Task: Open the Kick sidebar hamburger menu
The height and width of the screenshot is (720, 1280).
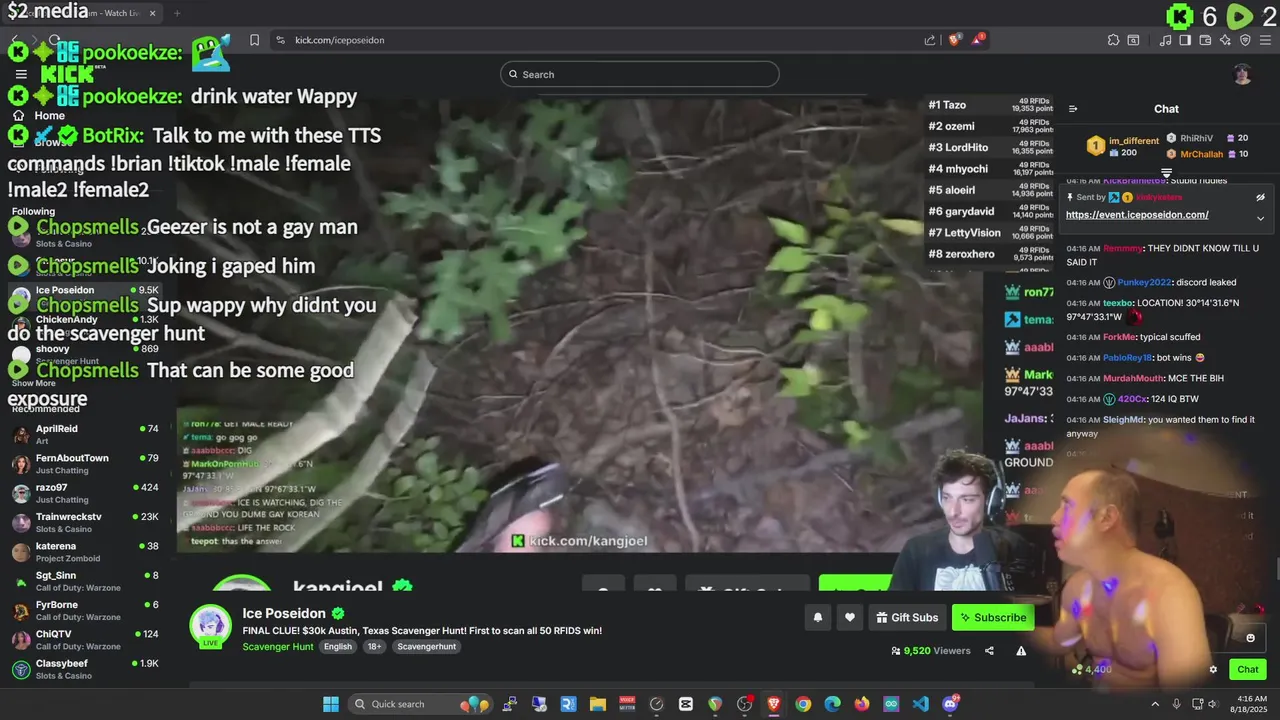Action: pos(21,74)
